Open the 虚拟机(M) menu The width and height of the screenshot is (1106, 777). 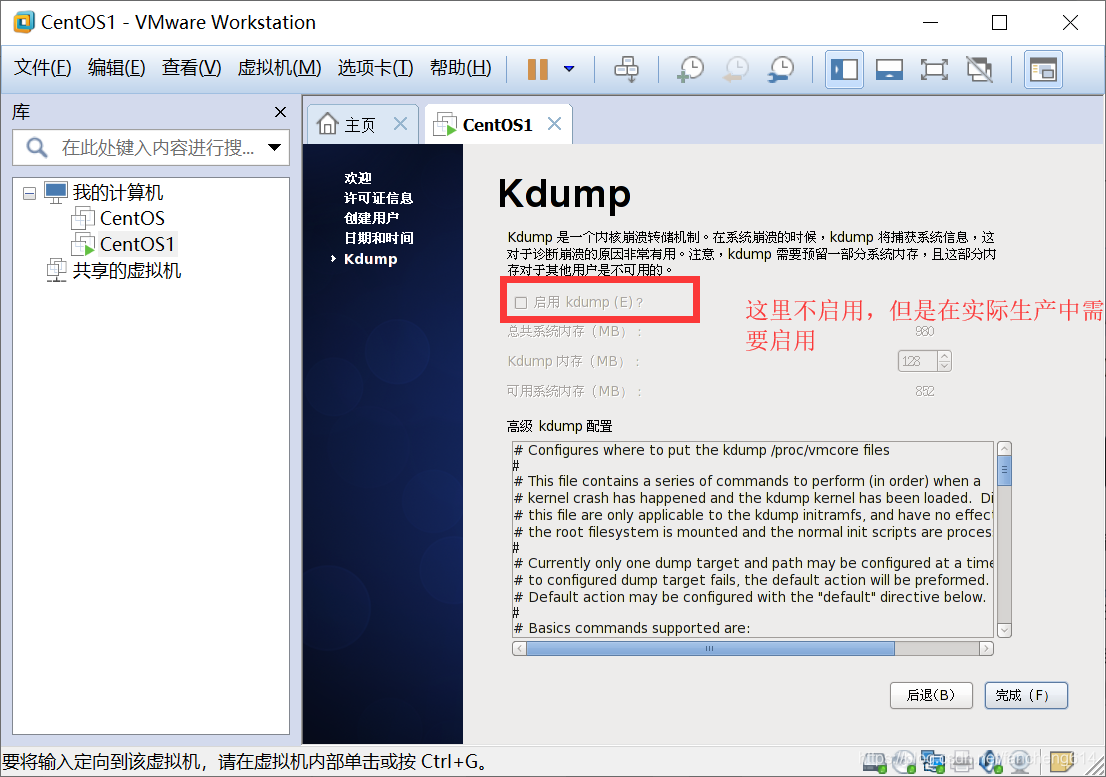(x=279, y=68)
